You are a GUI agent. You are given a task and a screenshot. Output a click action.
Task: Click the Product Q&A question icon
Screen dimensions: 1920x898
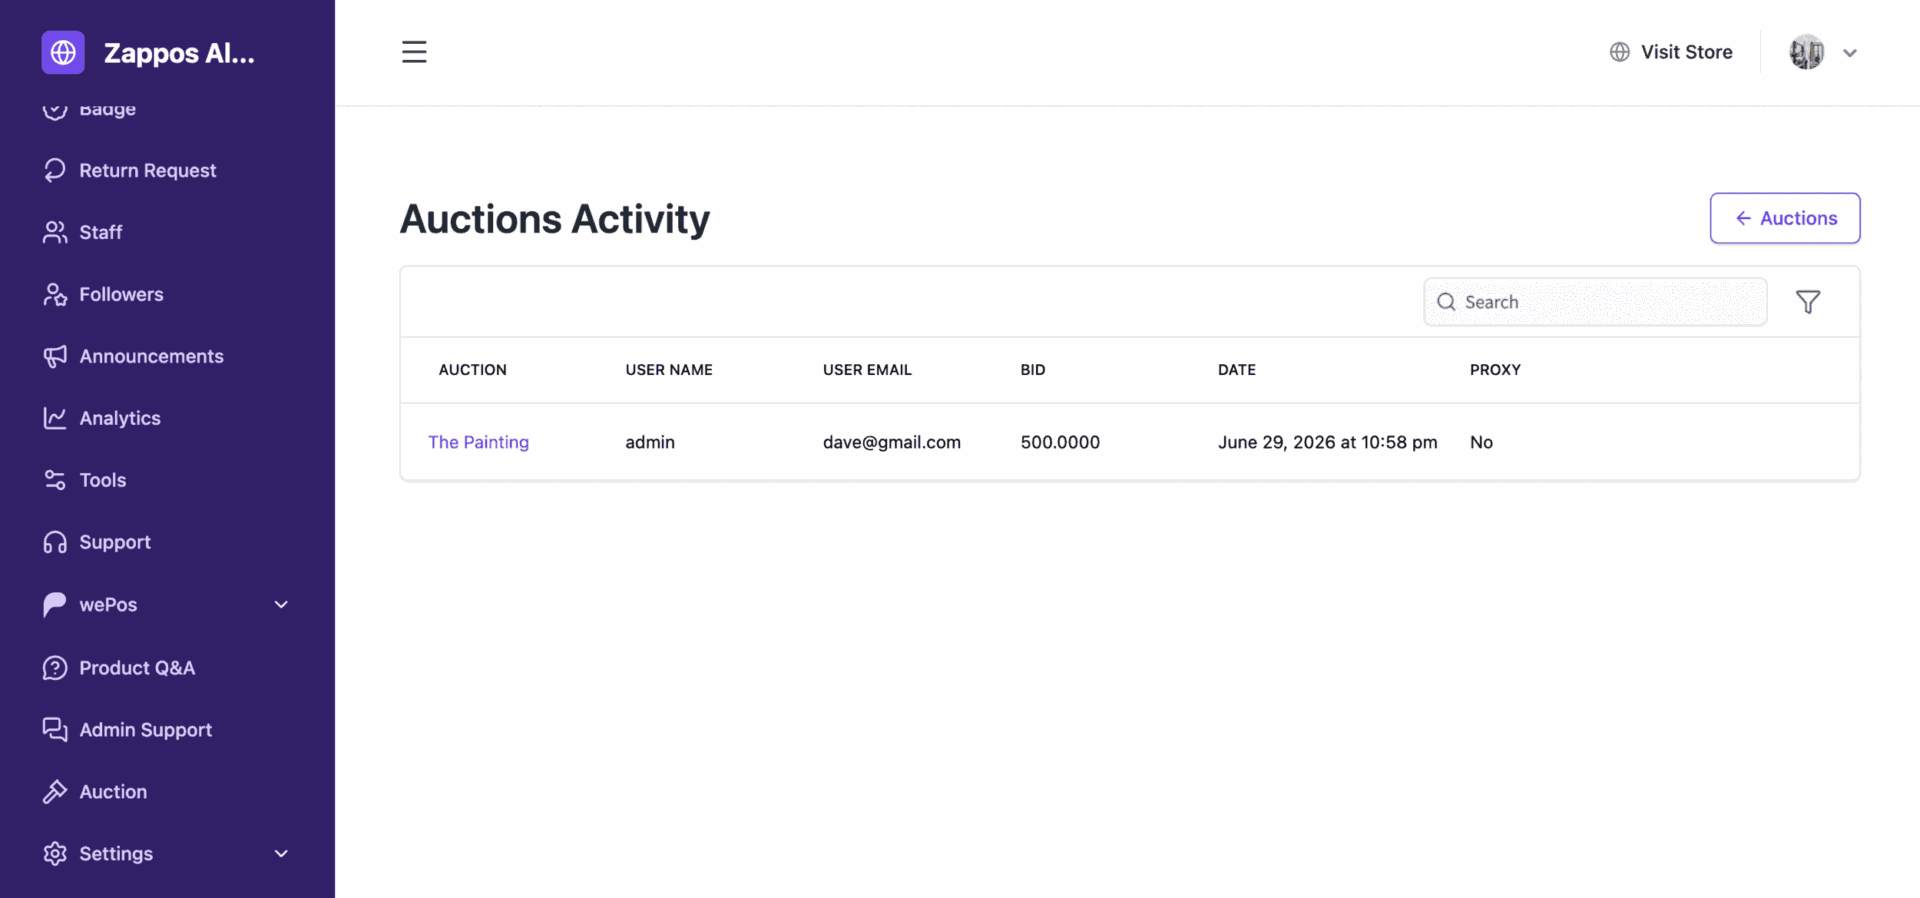click(x=55, y=668)
